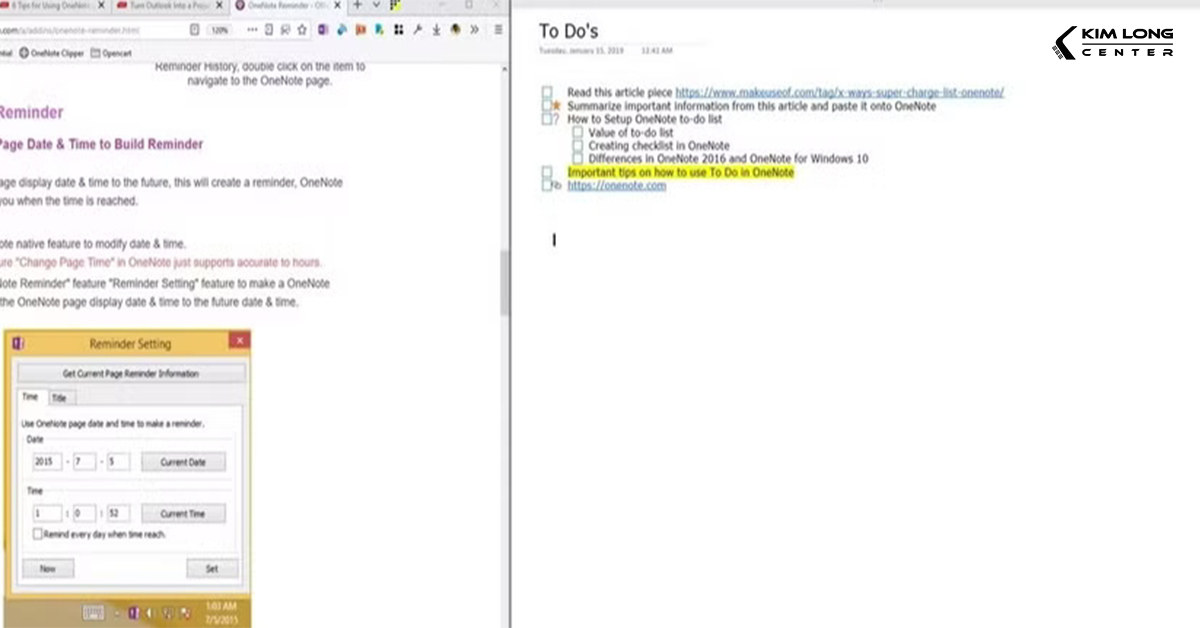The height and width of the screenshot is (628, 1200).
Task: Enable 'Remind every day when time reach'
Action: tap(37, 533)
